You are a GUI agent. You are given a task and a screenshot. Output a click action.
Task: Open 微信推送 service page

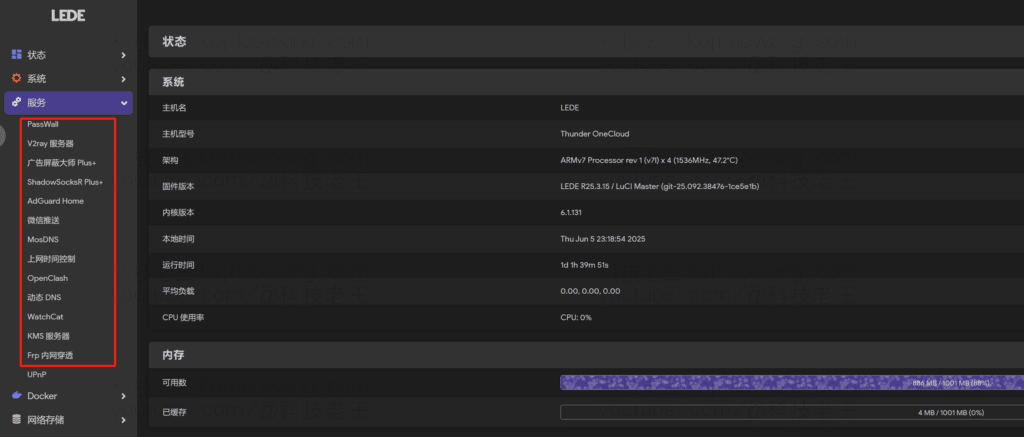click(x=43, y=220)
